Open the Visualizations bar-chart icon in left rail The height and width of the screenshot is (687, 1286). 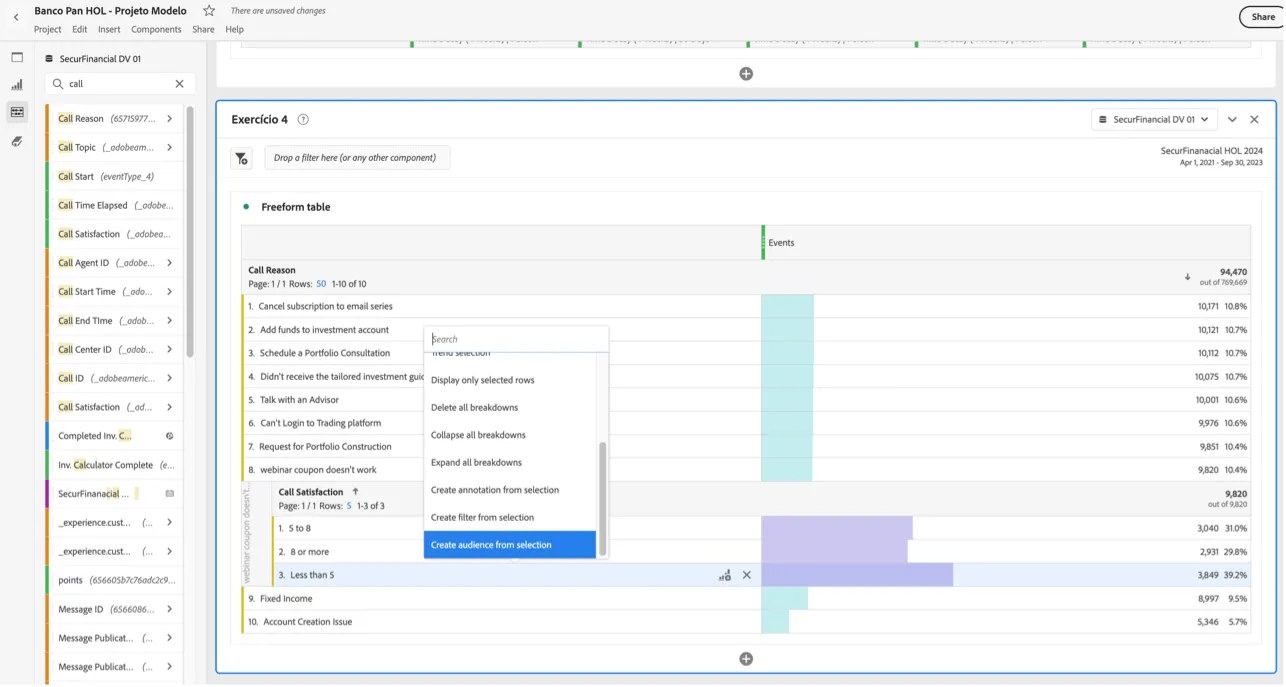pyautogui.click(x=17, y=85)
